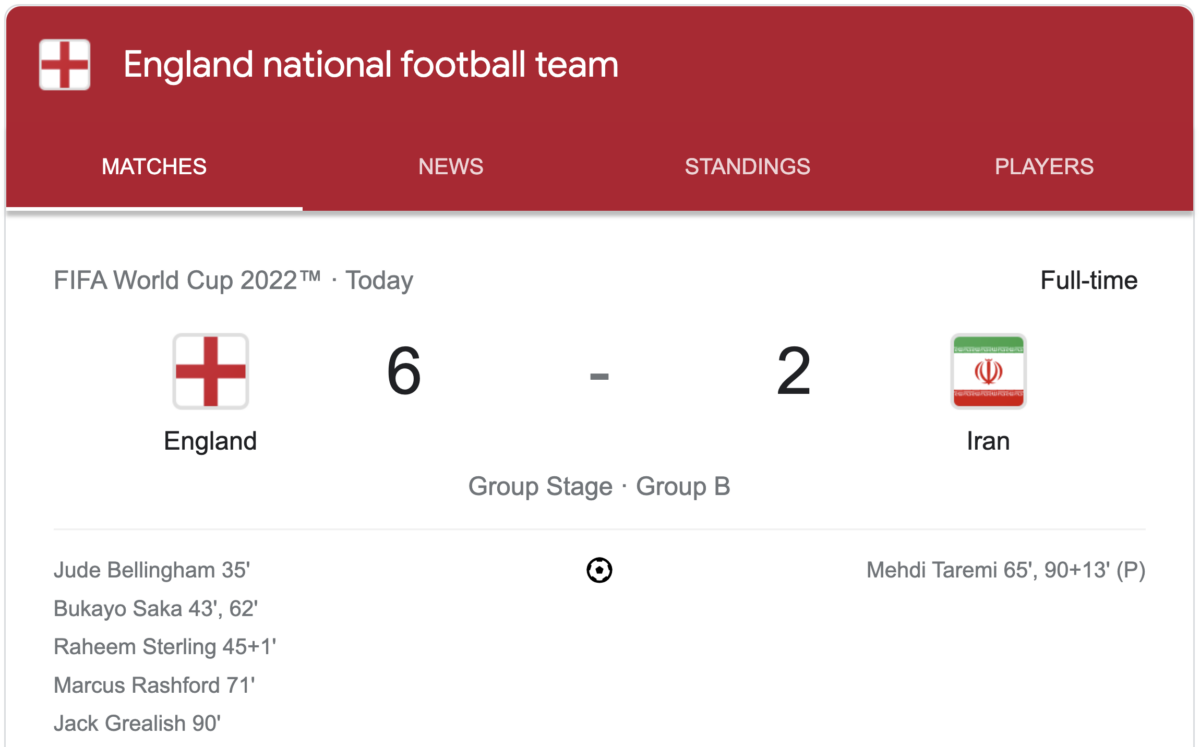Select the Jude Bellingham 35' goal entry

[152, 571]
